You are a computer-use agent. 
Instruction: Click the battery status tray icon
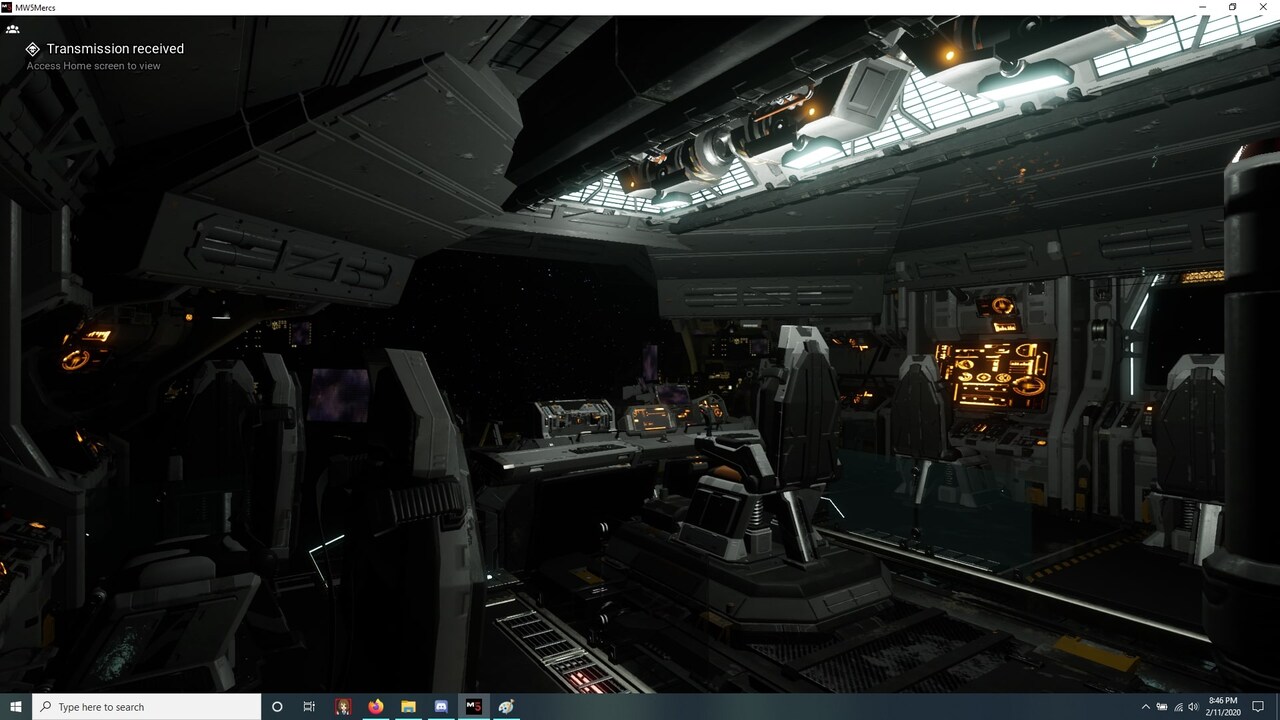[1162, 707]
